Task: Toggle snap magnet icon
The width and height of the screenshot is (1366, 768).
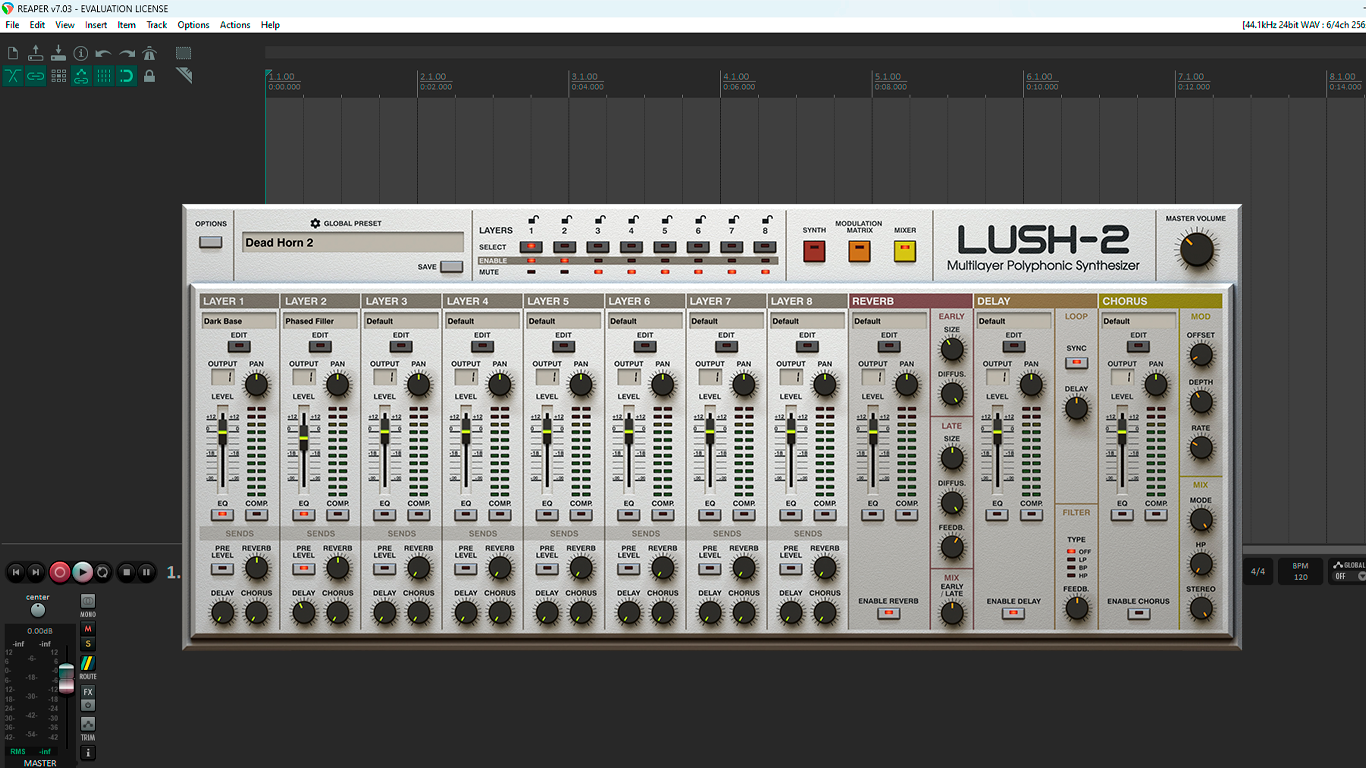Action: click(127, 76)
